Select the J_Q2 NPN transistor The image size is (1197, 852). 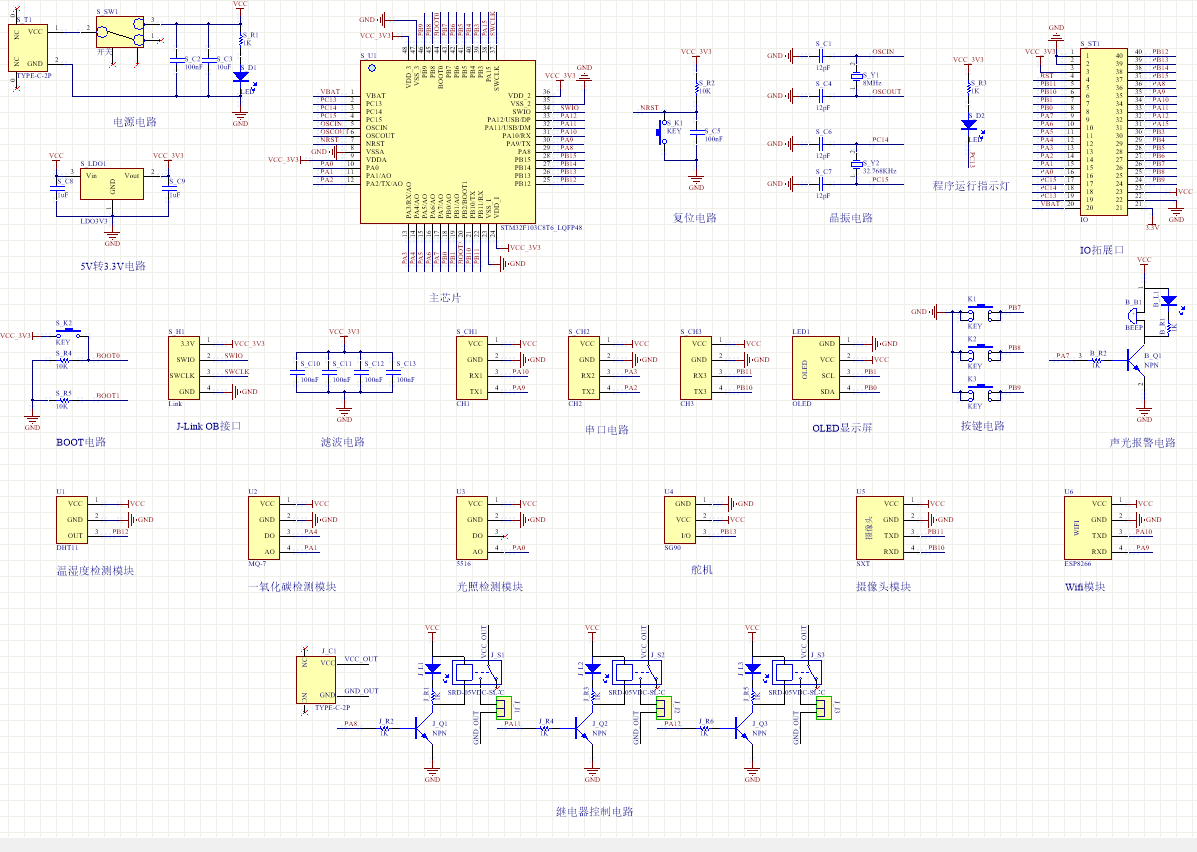585,728
